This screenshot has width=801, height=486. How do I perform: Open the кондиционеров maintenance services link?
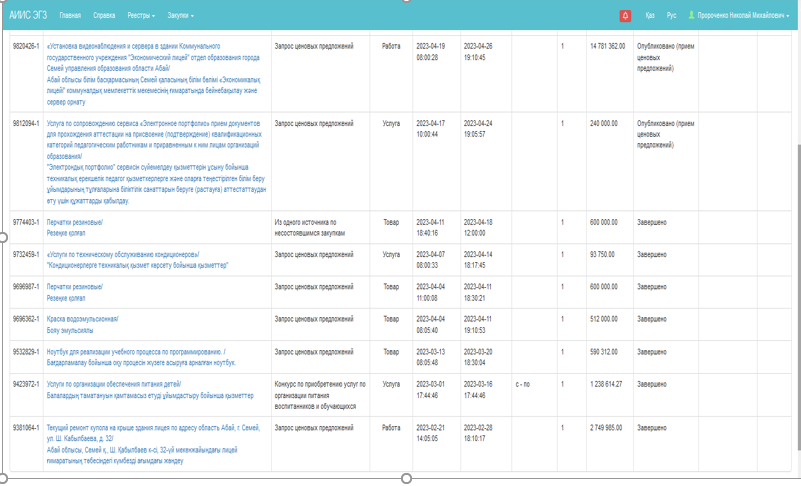tap(137, 260)
